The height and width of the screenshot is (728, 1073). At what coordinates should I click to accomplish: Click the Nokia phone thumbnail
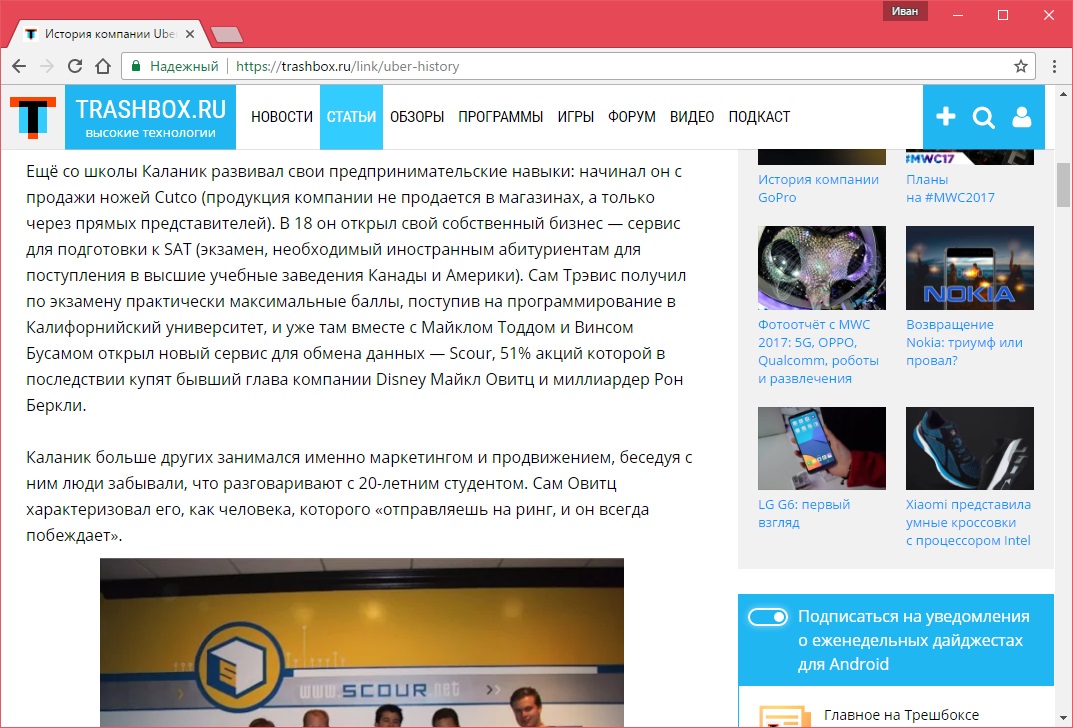(970, 268)
